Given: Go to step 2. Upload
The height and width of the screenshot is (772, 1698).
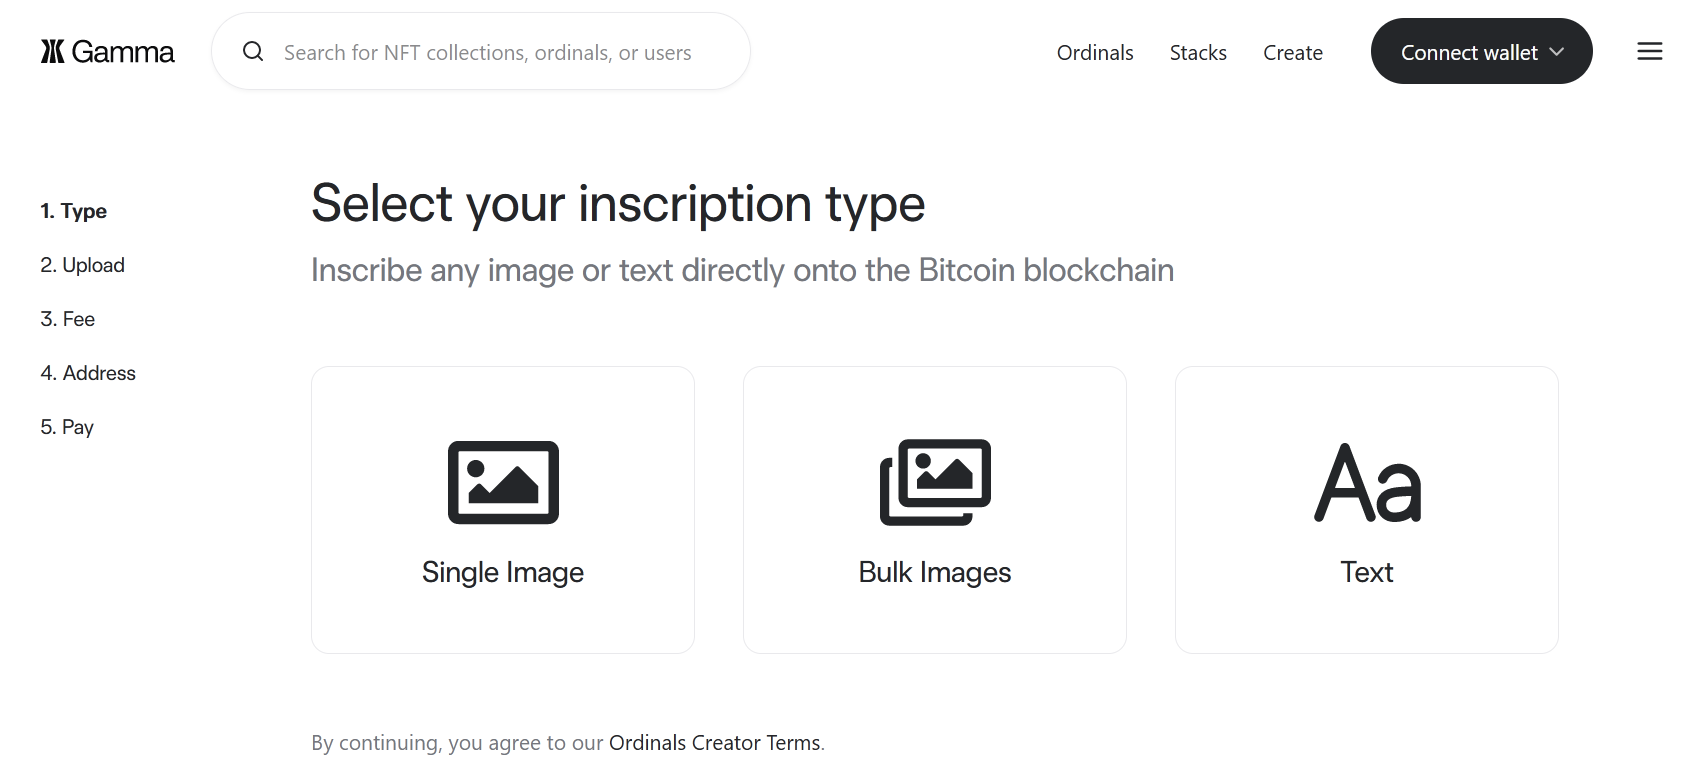Looking at the screenshot, I should (x=83, y=265).
